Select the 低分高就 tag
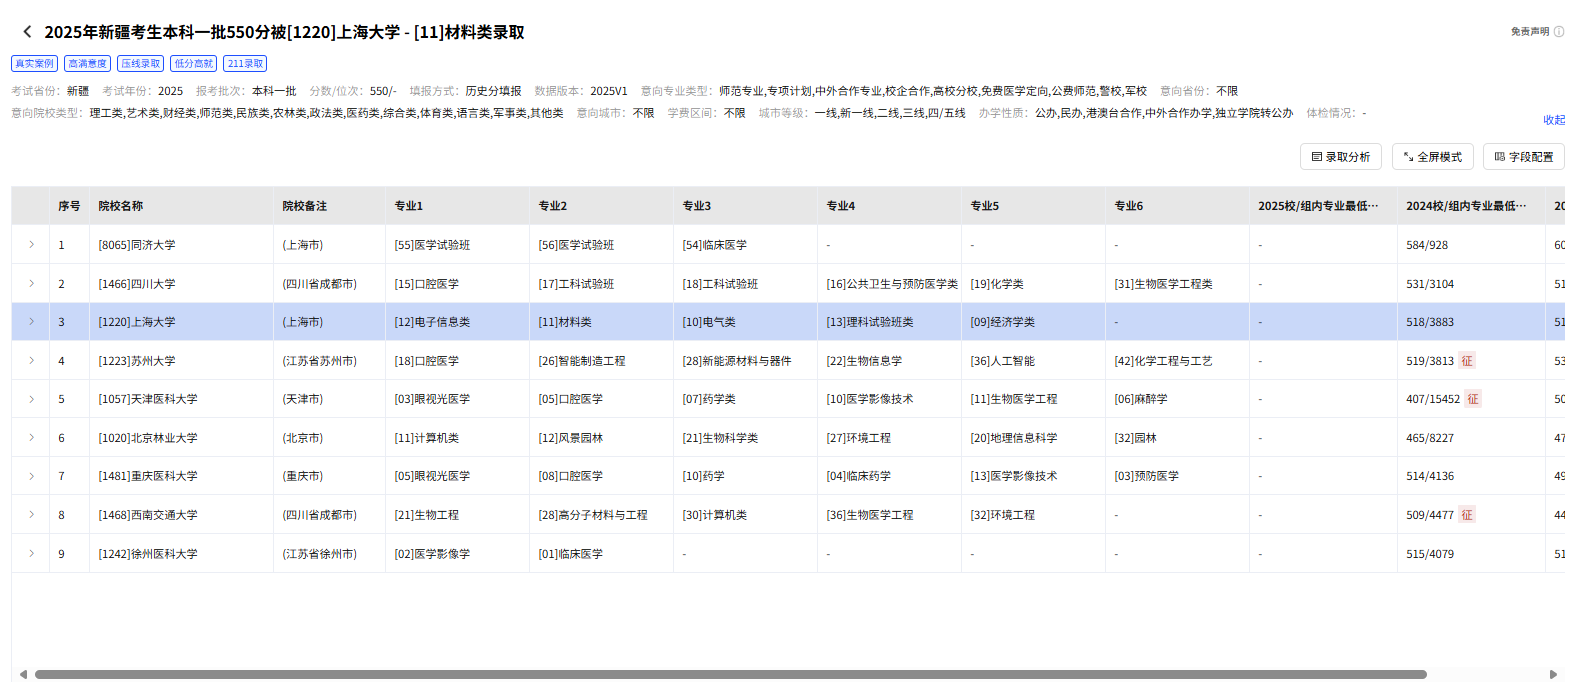The height and width of the screenshot is (689, 1572). pos(193,63)
